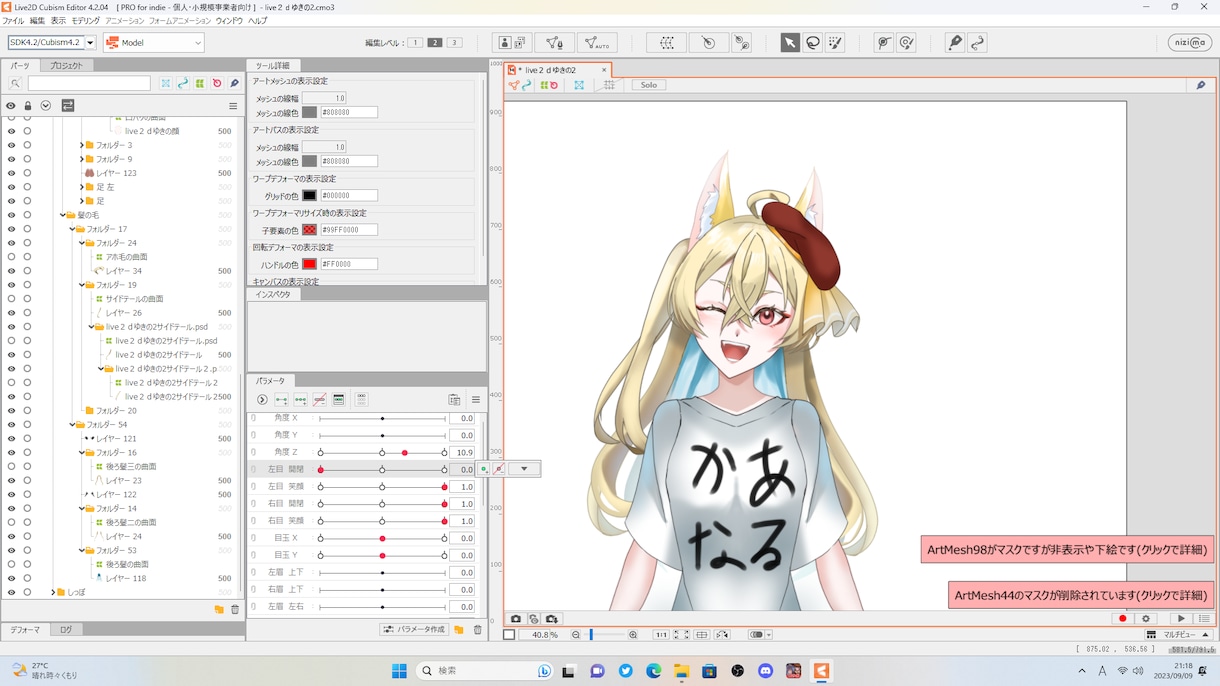Image resolution: width=1220 pixels, height=686 pixels.
Task: Create a warp deformer
Action: 667,43
